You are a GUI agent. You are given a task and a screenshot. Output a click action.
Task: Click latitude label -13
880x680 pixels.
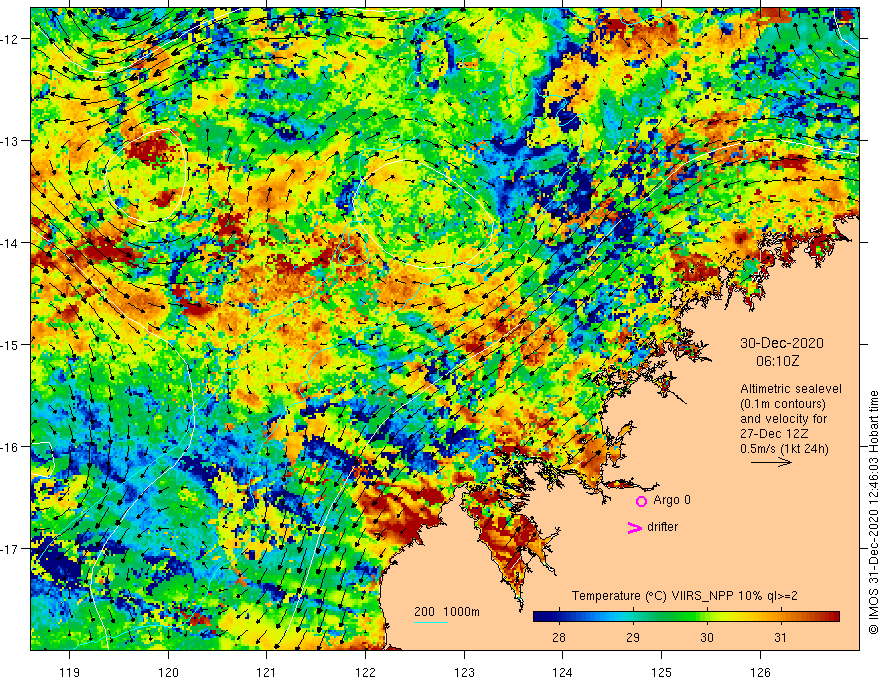[x=10, y=141]
